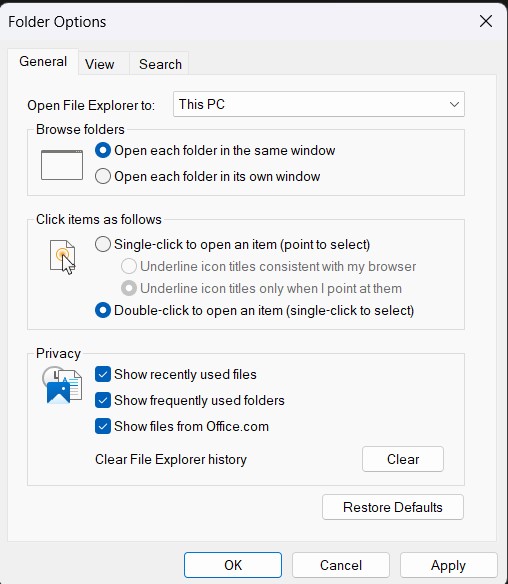This screenshot has width=508, height=584.
Task: Close the Folder Options dialog
Action: click(486, 21)
